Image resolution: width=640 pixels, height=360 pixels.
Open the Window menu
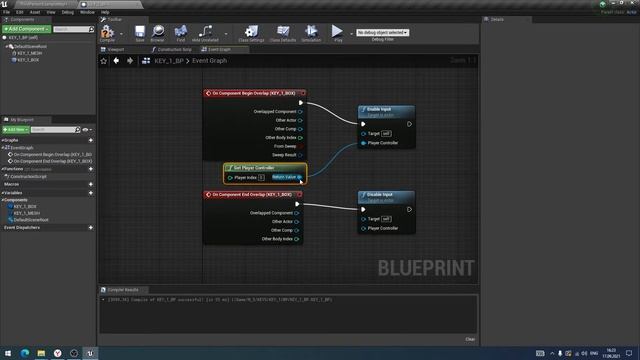(87, 12)
